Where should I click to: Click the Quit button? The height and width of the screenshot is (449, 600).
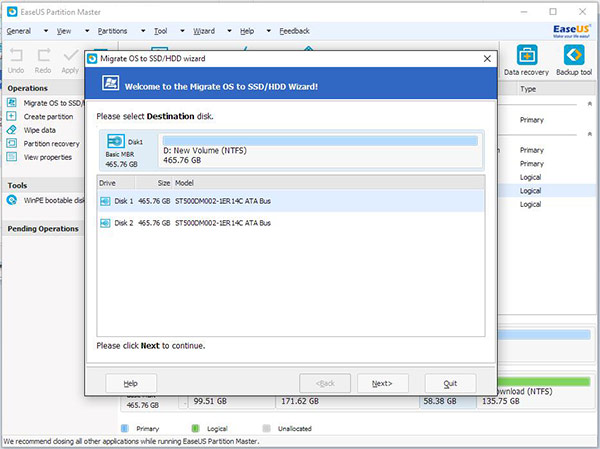(450, 384)
